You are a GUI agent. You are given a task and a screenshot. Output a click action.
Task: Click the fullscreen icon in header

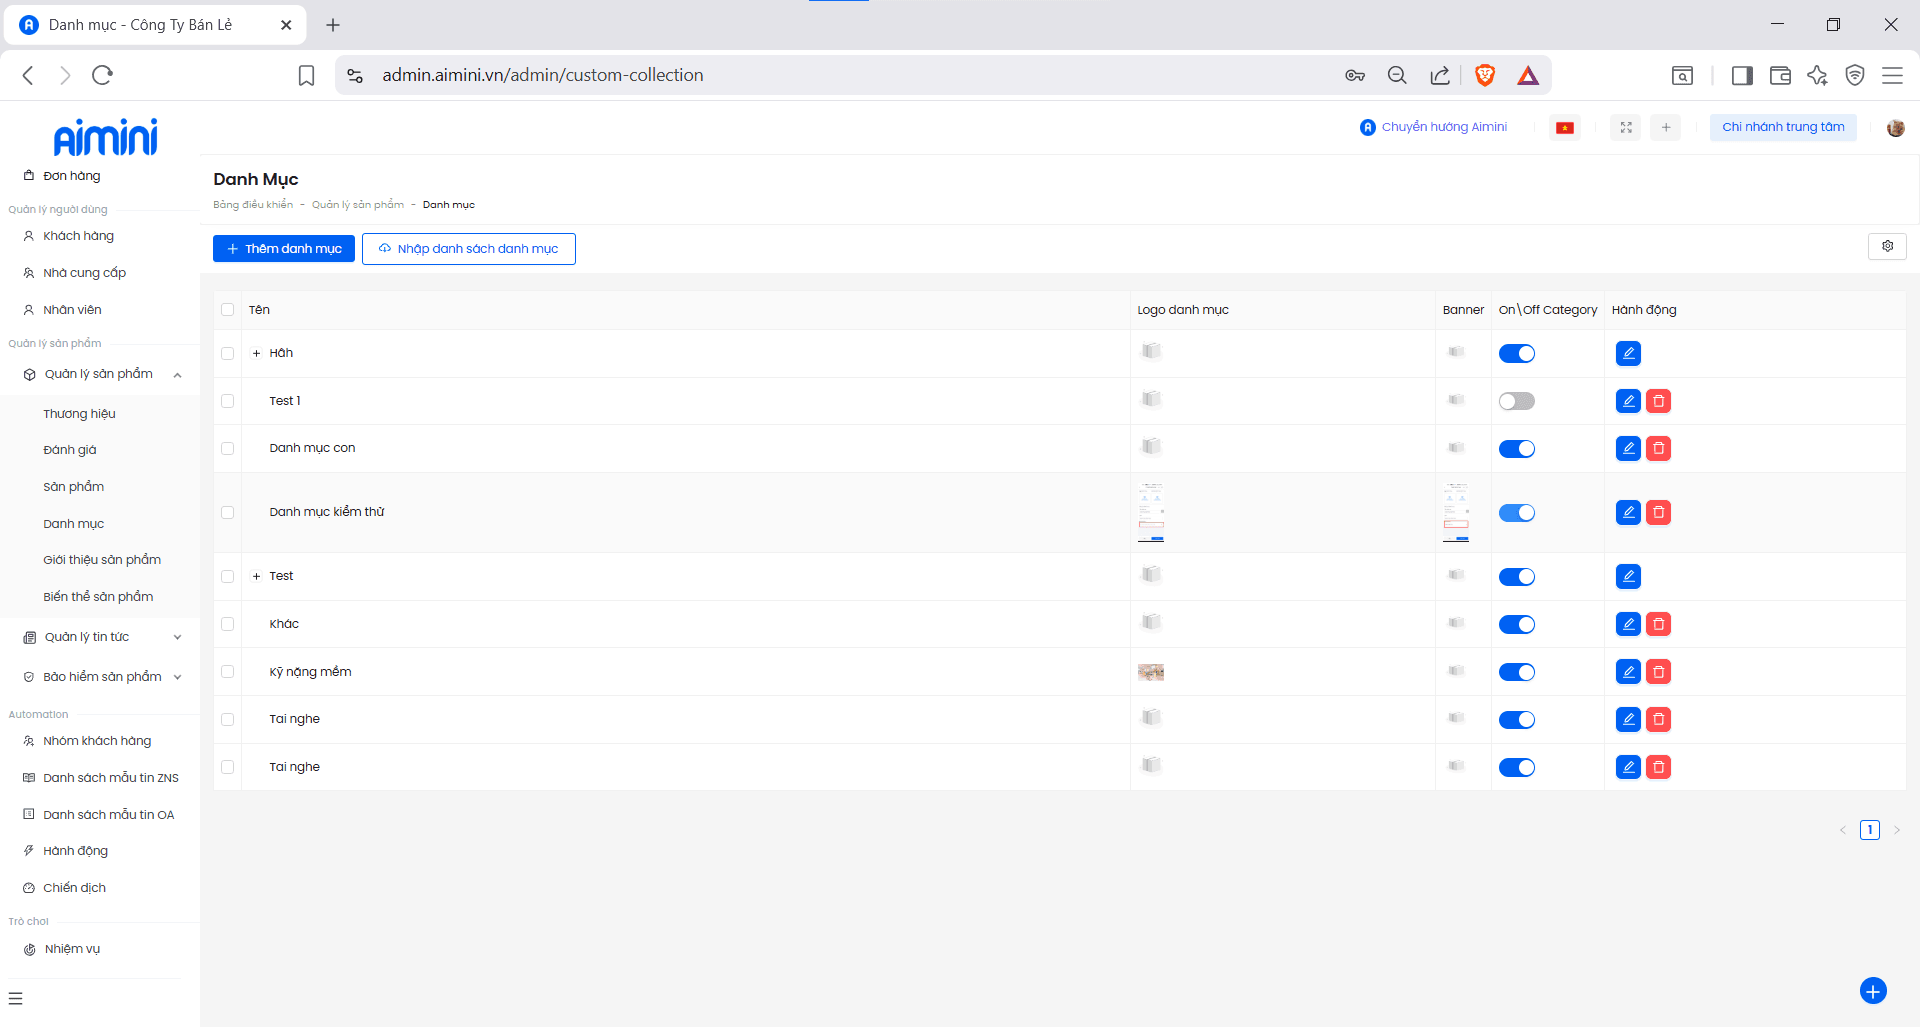(x=1626, y=128)
